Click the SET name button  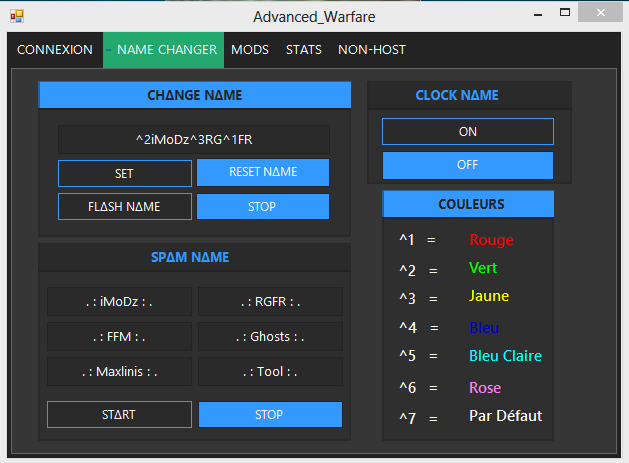pyautogui.click(x=125, y=173)
